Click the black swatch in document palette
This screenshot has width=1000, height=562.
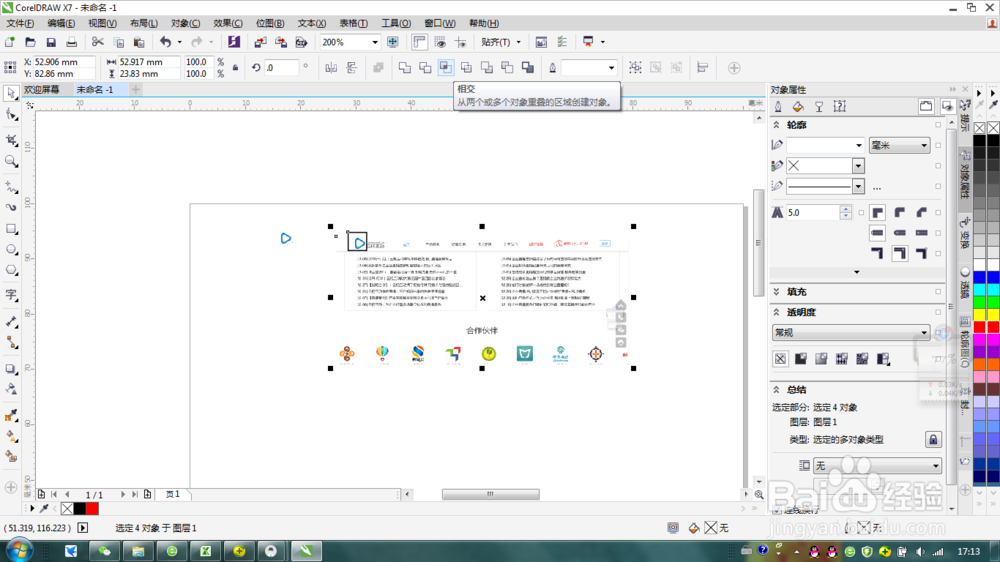[80, 508]
